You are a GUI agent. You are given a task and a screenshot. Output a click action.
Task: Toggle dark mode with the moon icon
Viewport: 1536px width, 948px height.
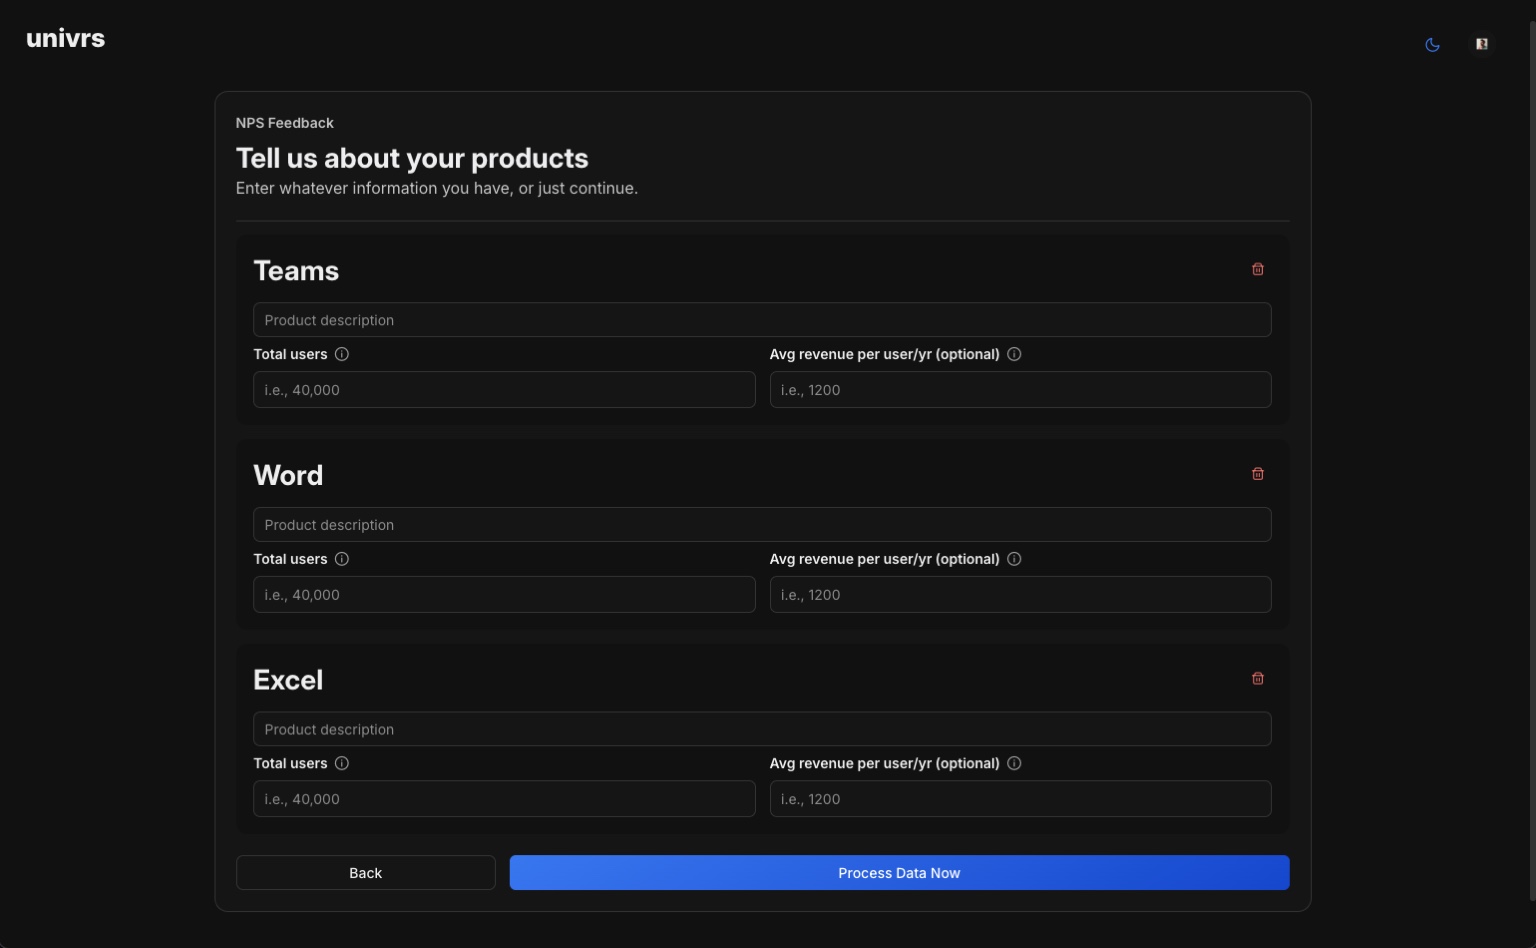(x=1432, y=44)
